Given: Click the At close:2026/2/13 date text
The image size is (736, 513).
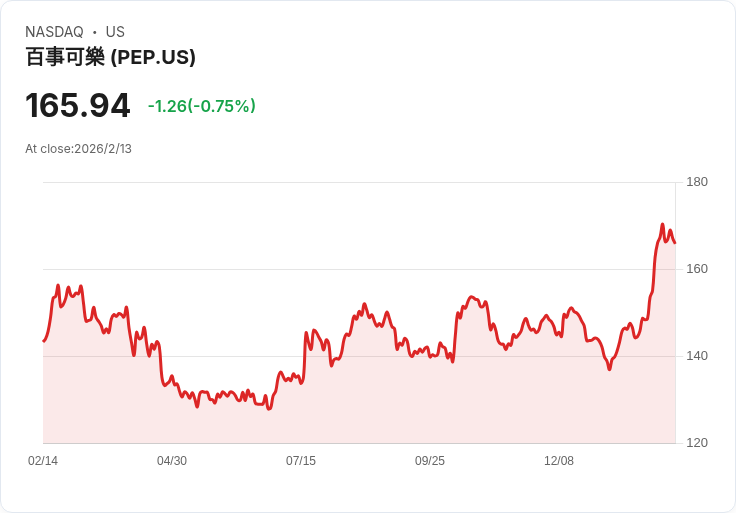Looking at the screenshot, I should 78,149.
